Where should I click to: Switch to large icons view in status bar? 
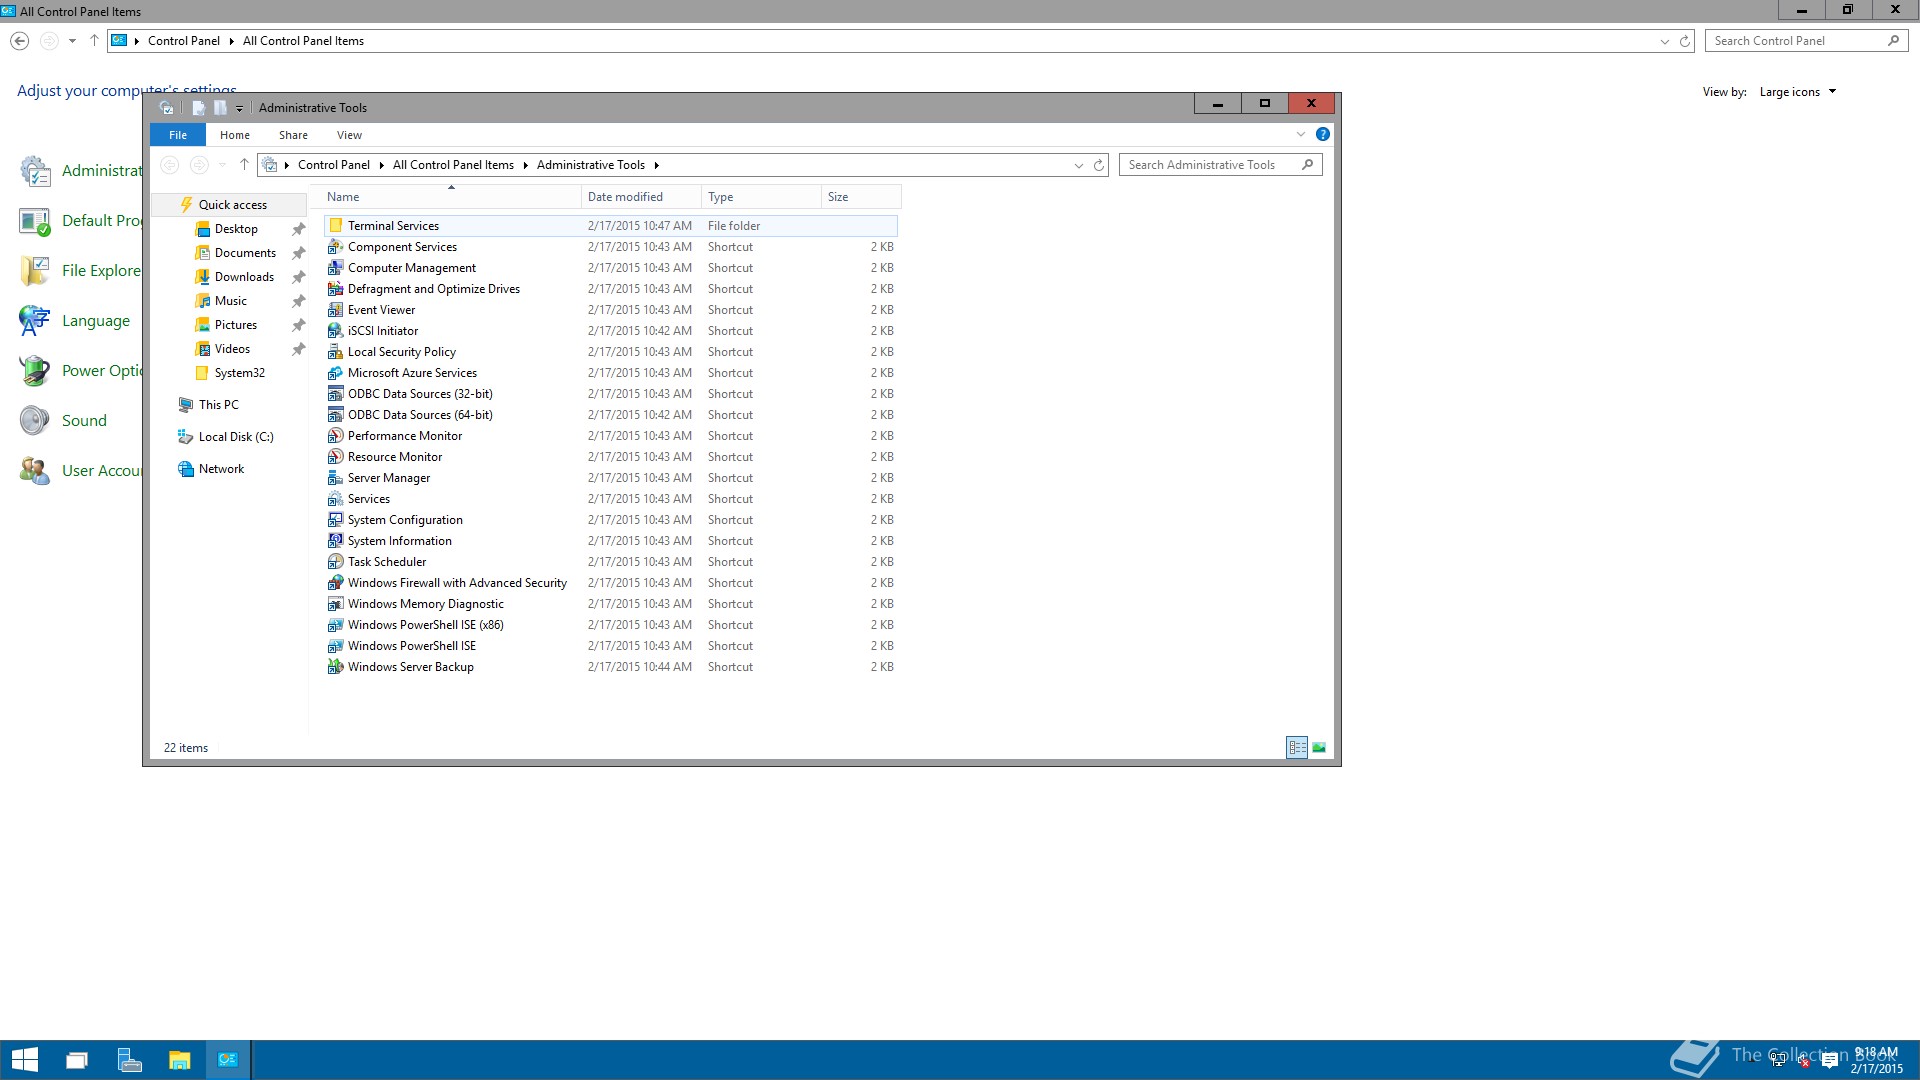pos(1319,748)
